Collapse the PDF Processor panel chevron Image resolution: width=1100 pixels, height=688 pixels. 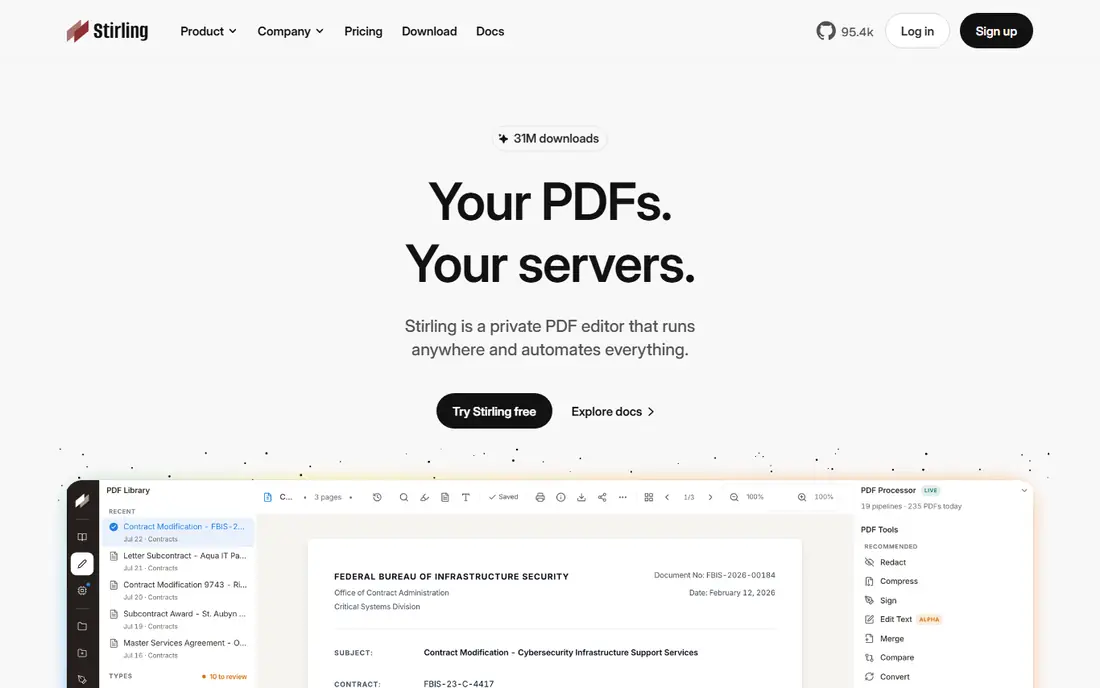pyautogui.click(x=1024, y=491)
